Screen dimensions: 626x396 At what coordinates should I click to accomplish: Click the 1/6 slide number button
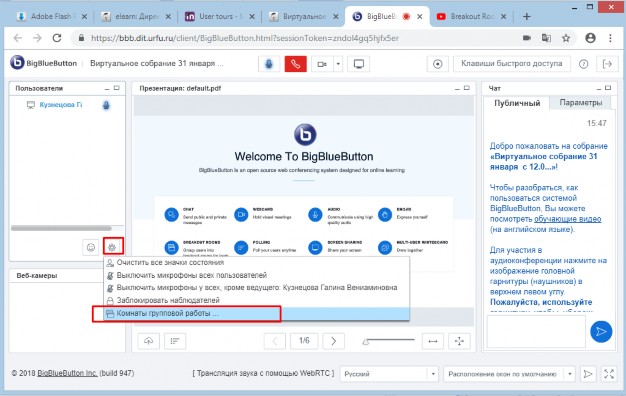tap(304, 341)
